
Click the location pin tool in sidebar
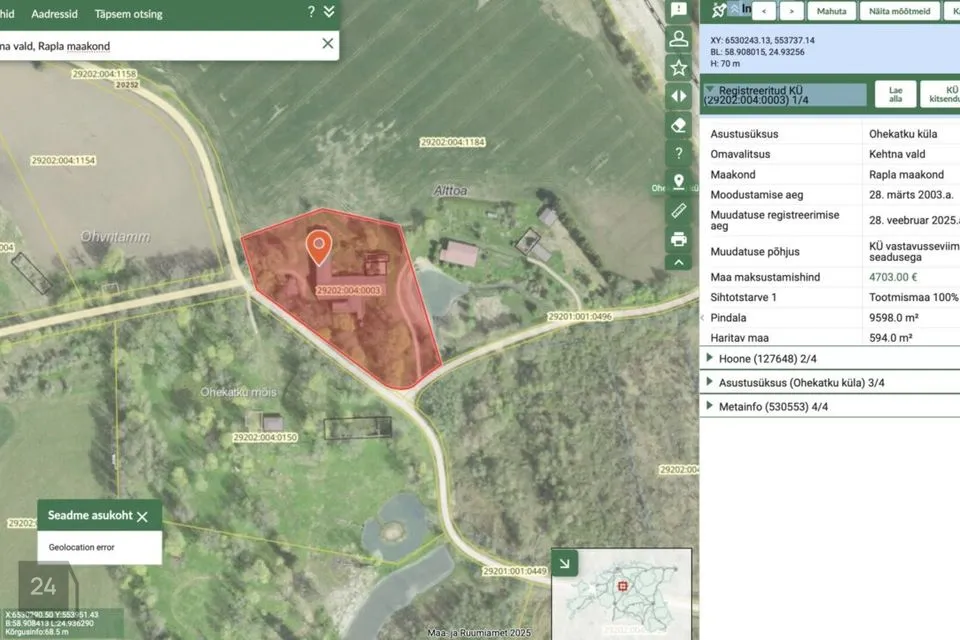click(679, 182)
